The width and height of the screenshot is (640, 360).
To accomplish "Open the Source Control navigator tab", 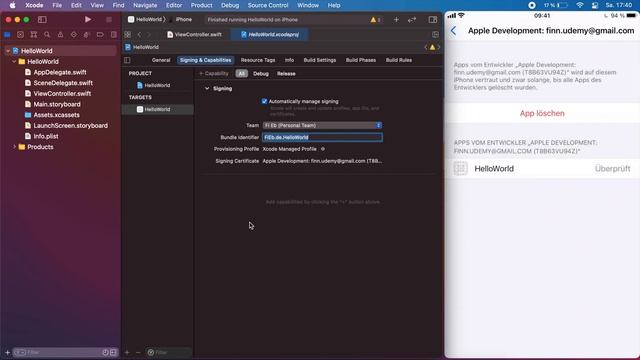I will point(20,35).
